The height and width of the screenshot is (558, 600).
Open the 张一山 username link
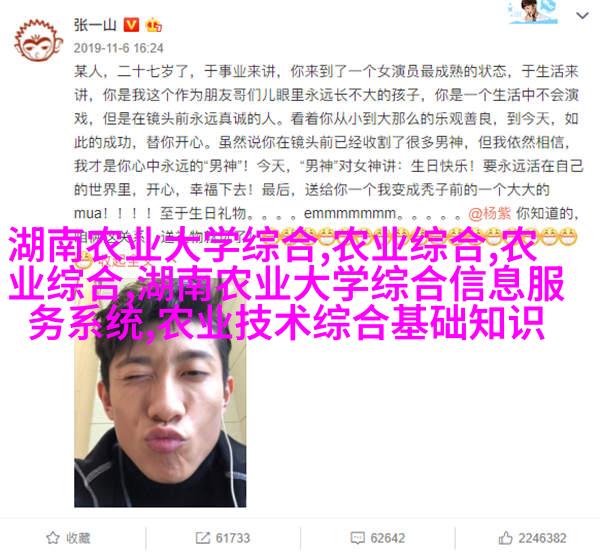pyautogui.click(x=95, y=26)
